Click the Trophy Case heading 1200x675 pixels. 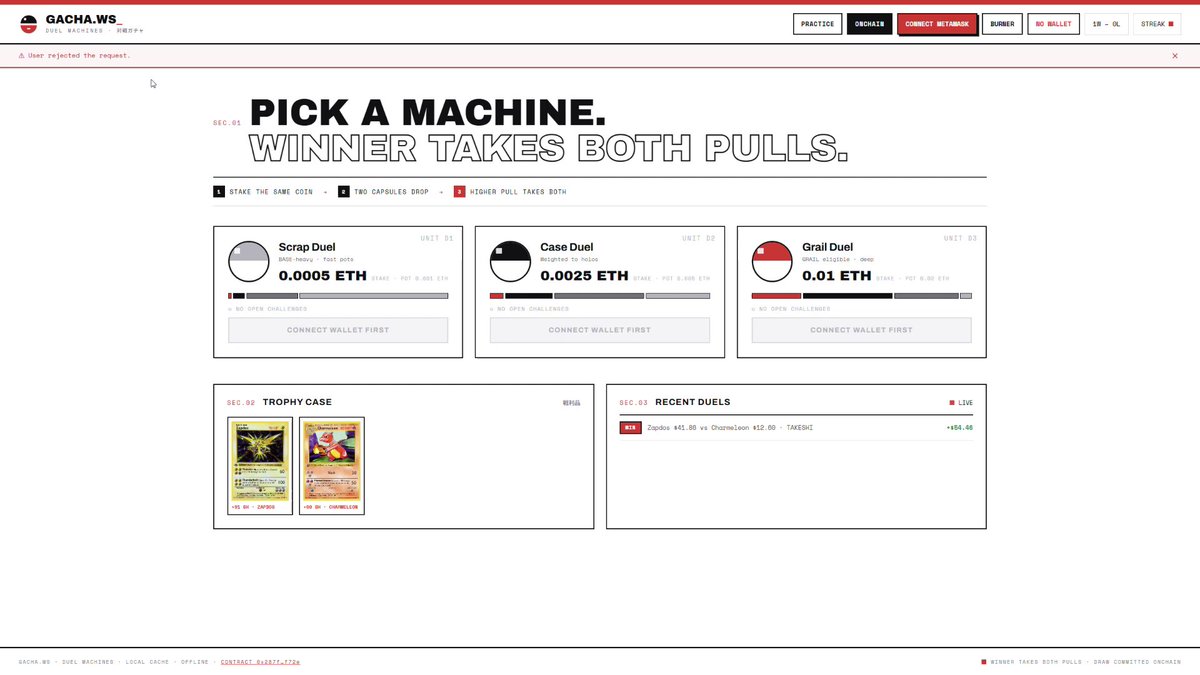click(297, 402)
